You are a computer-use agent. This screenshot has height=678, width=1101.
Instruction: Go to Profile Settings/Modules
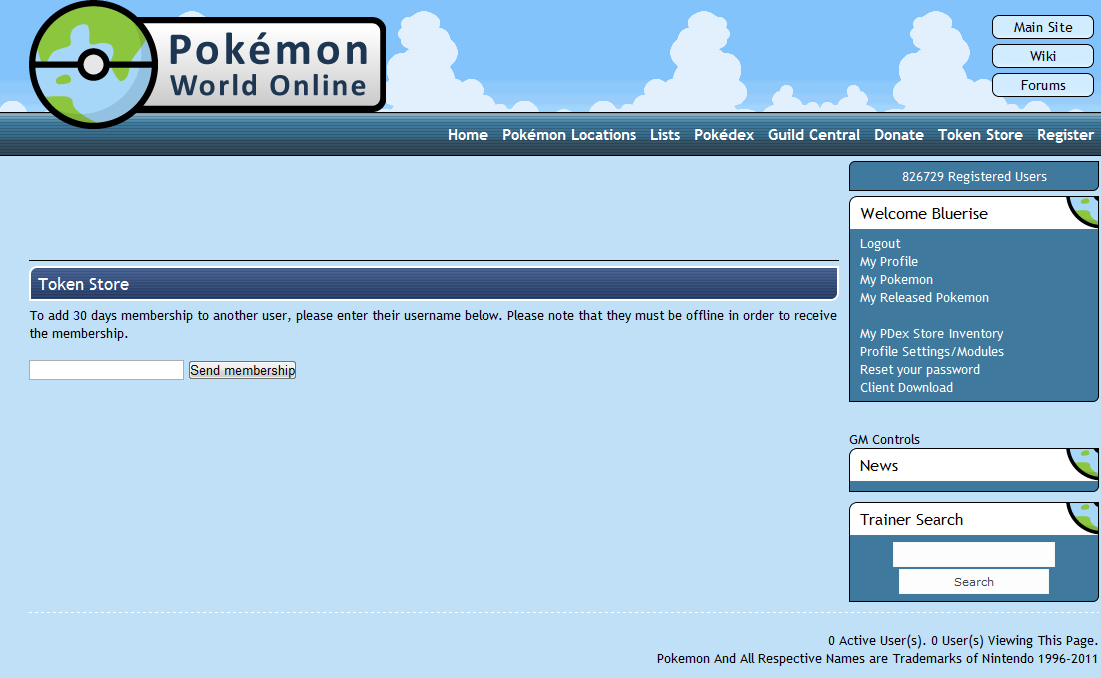click(x=931, y=352)
